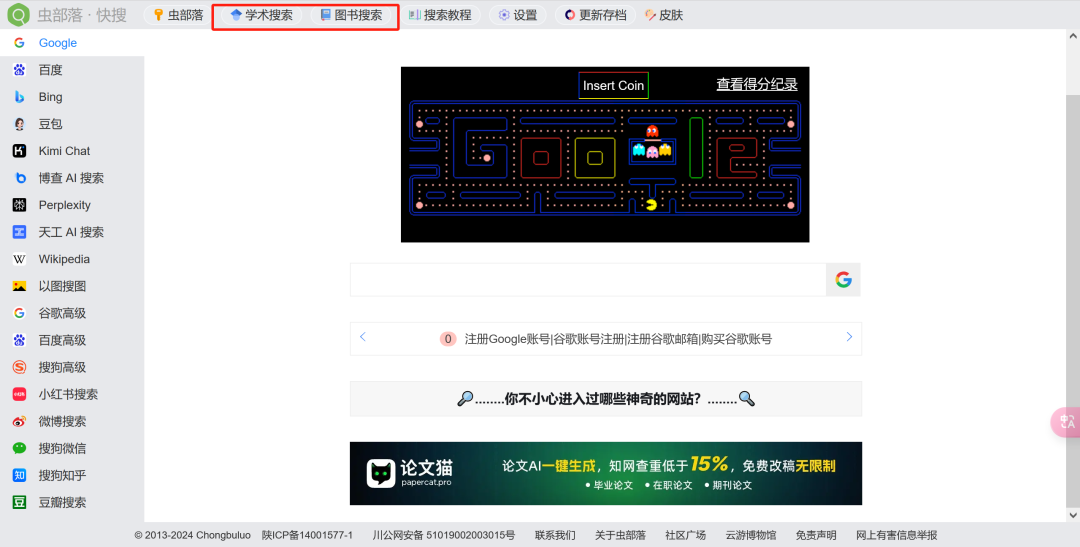1080x547 pixels.
Task: Click Insert Coin on Pac-Man doodle
Action: (x=613, y=85)
